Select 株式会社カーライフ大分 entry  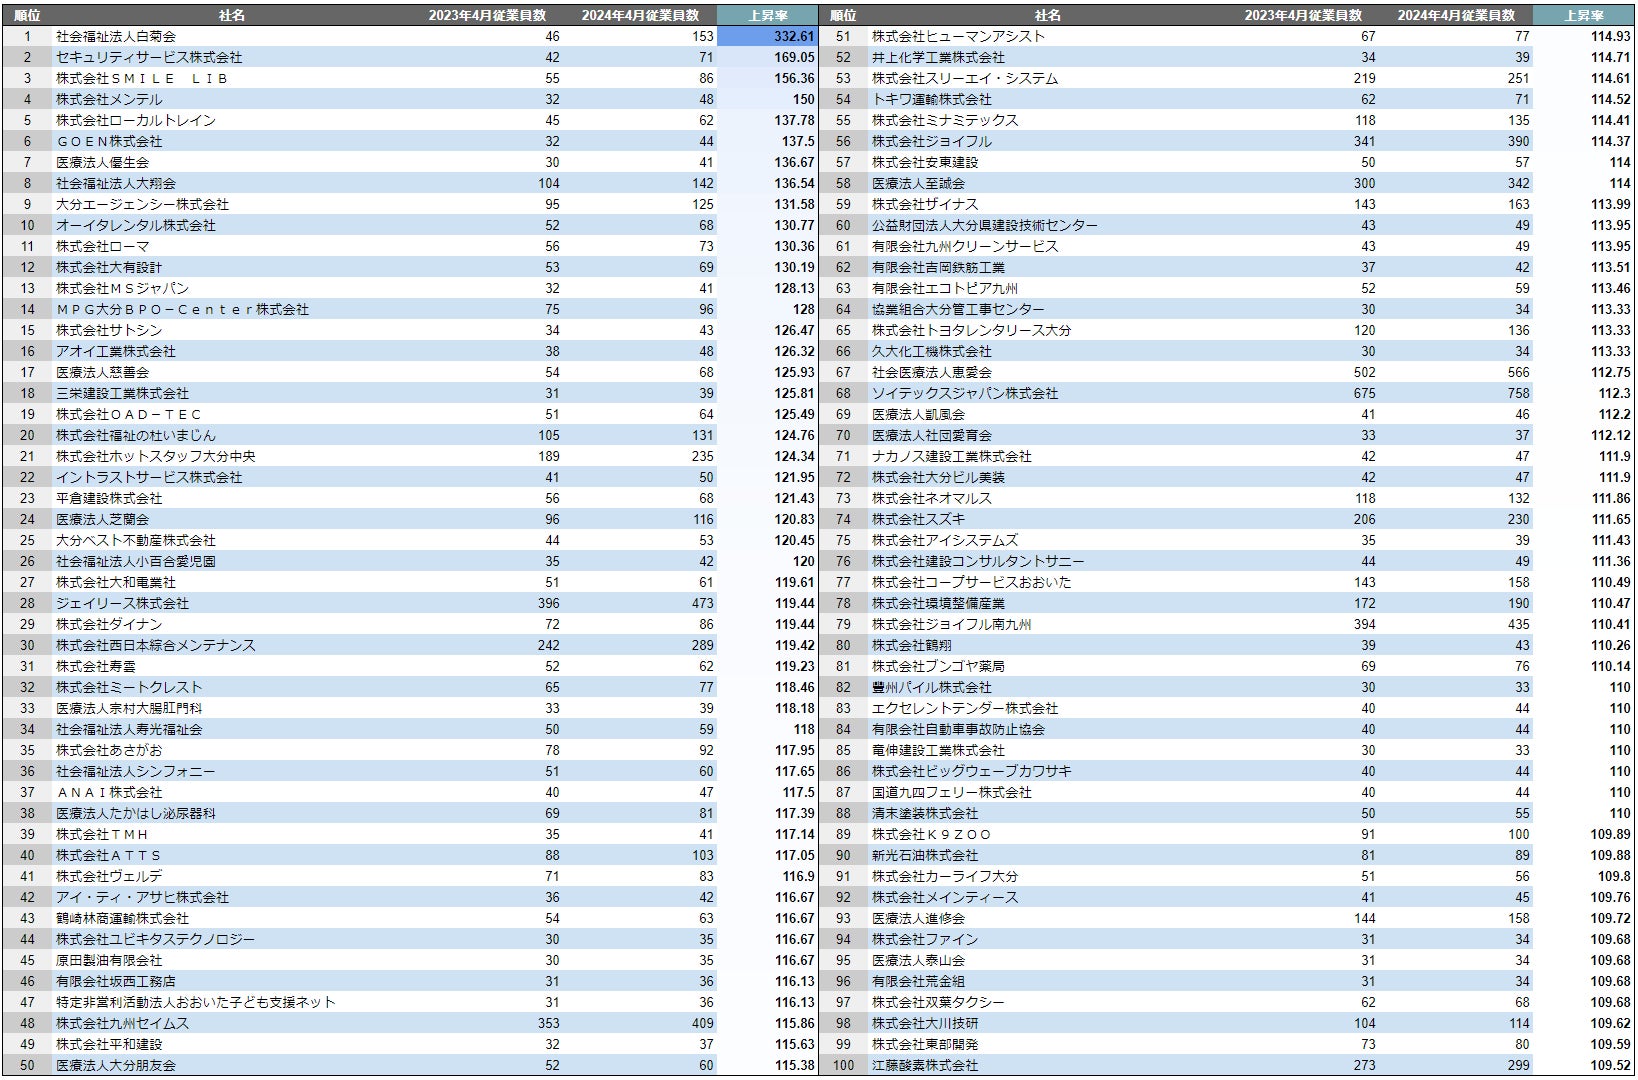945,876
